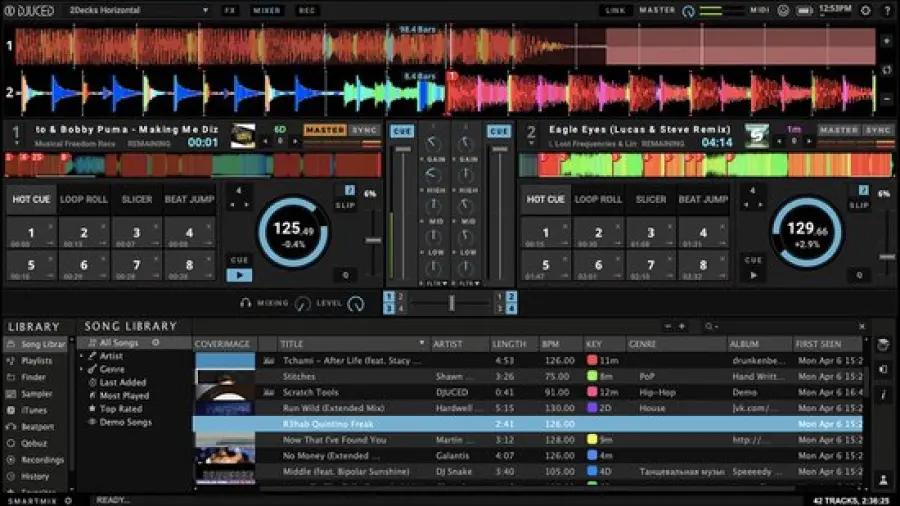Image resolution: width=900 pixels, height=506 pixels.
Task: Click the crossfader slider
Action: click(x=451, y=302)
